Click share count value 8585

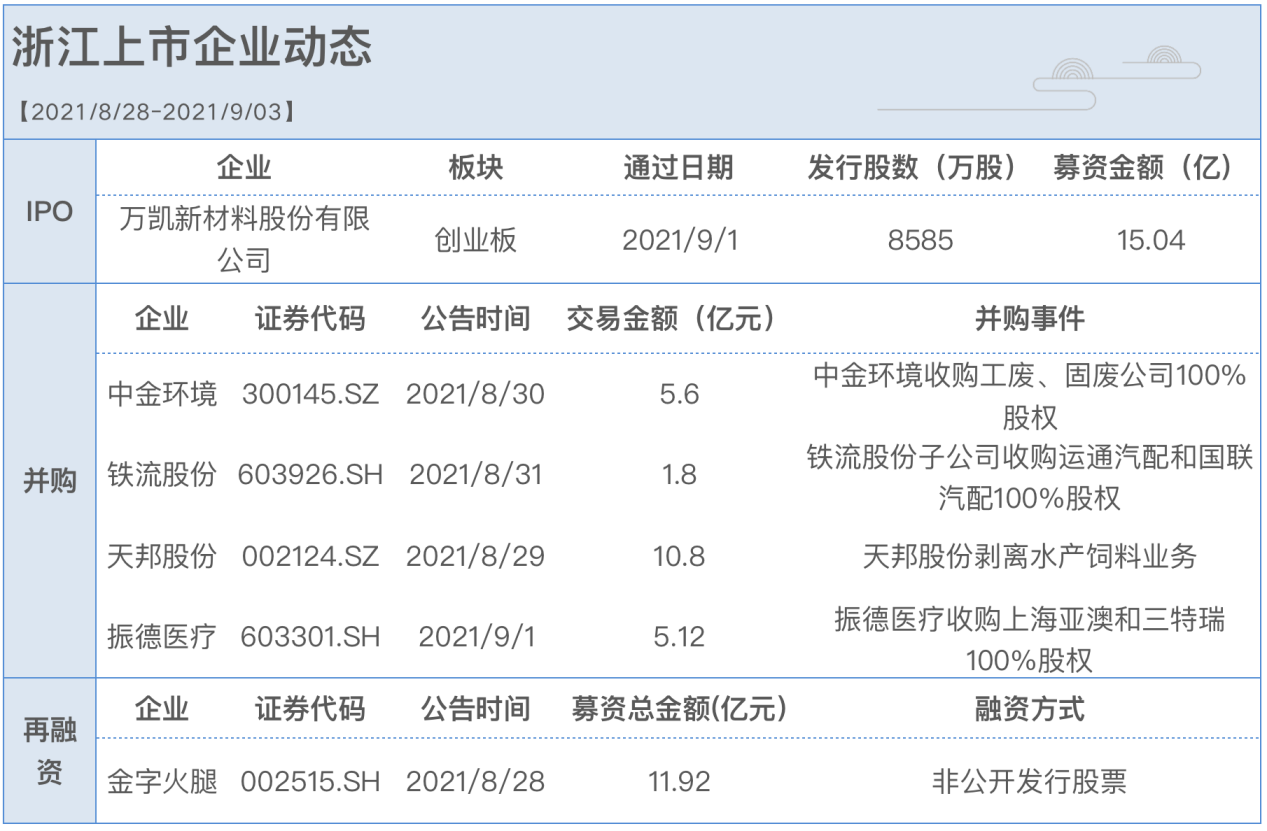[920, 240]
